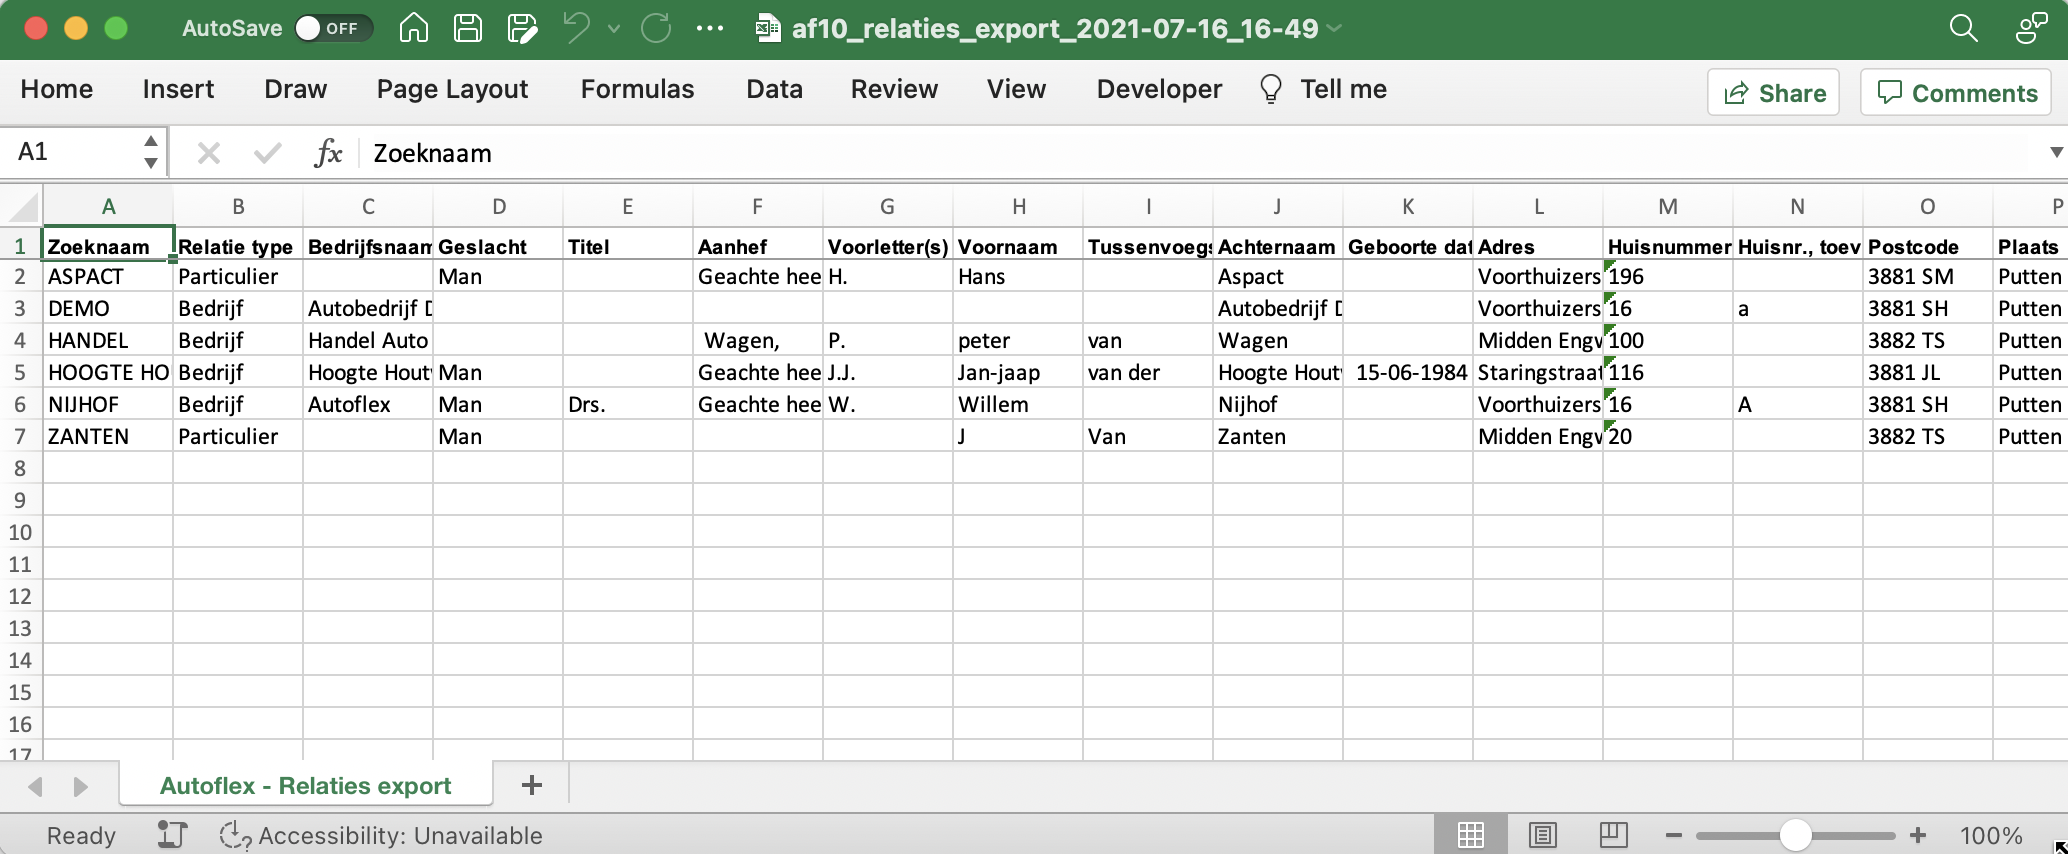The height and width of the screenshot is (854, 2068).
Task: Switch to Page Layout view in status bar
Action: click(x=1542, y=835)
